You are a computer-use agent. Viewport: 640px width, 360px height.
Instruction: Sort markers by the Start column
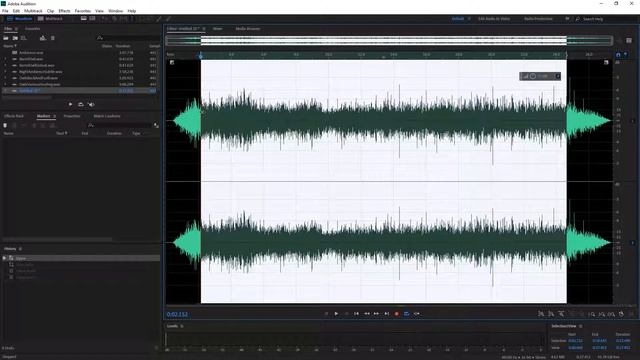[61, 133]
